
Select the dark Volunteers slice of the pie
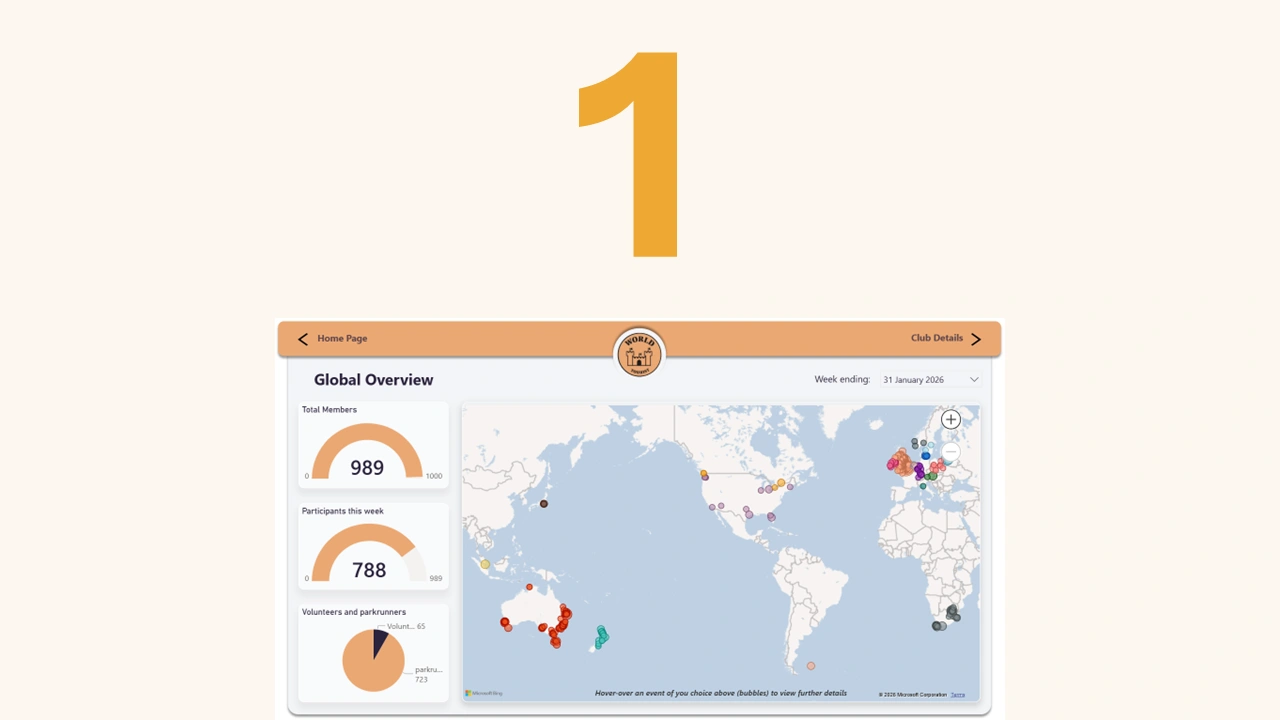379,641
